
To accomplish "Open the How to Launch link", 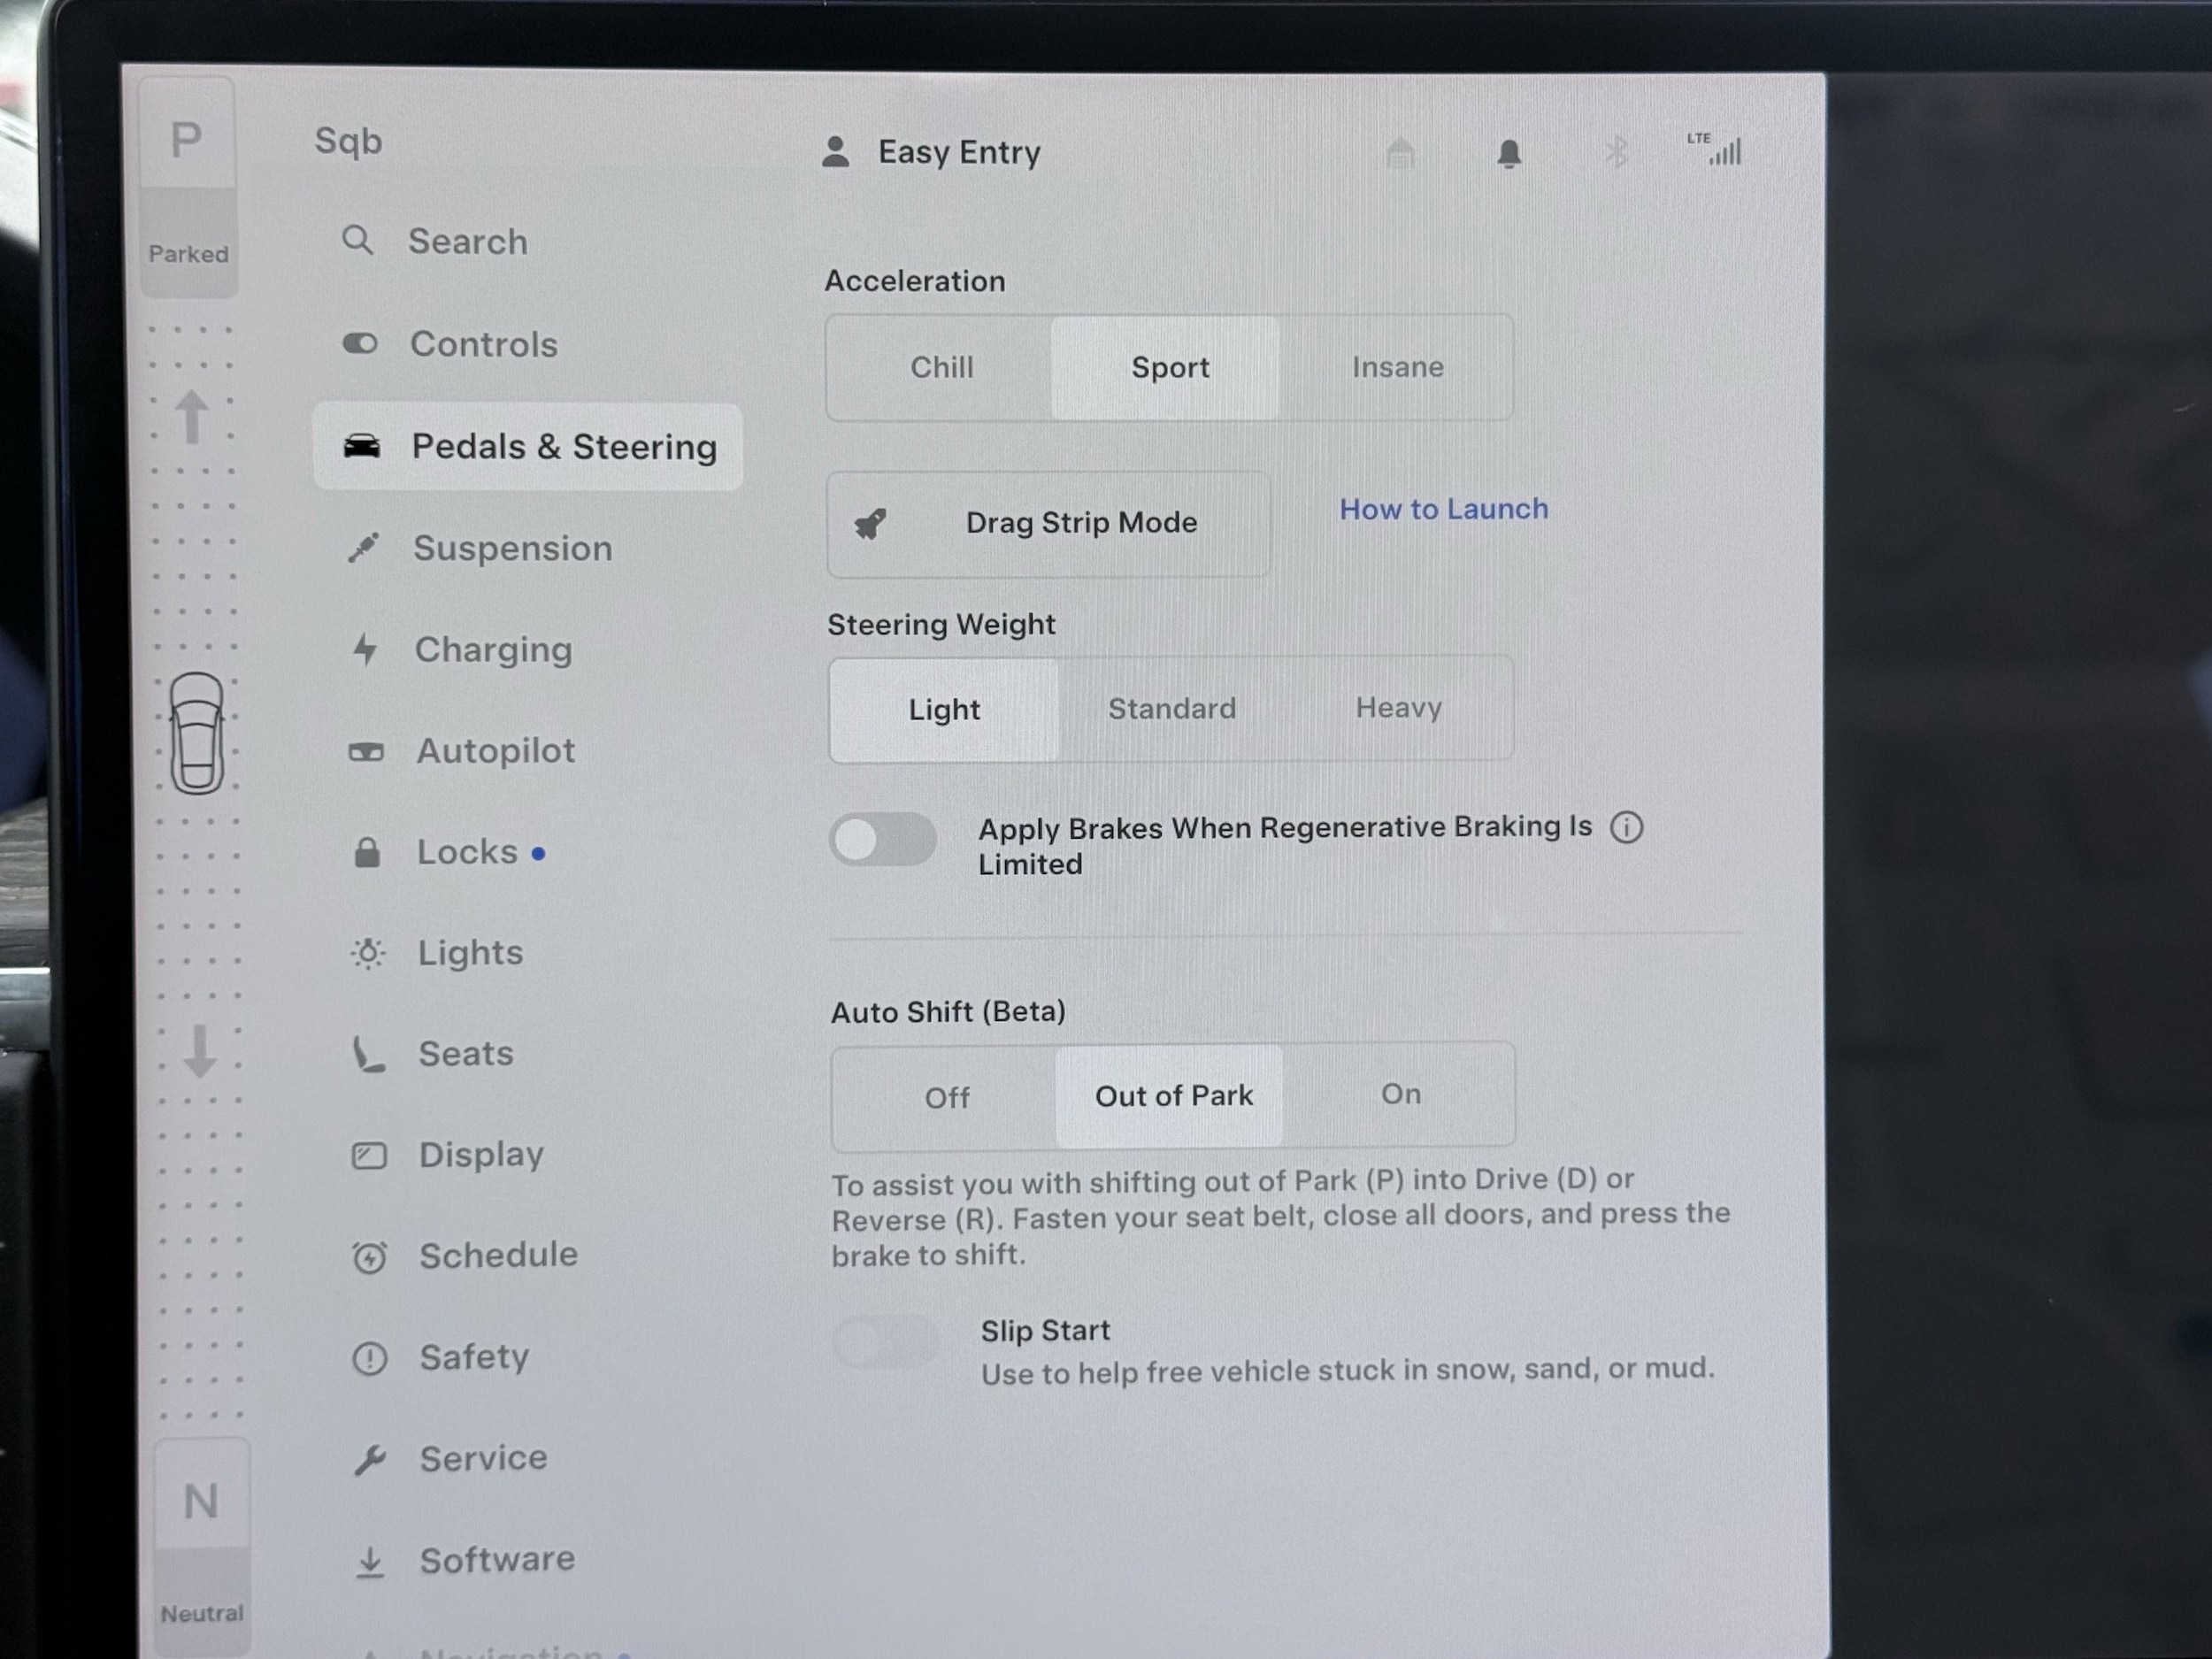I will (1443, 509).
